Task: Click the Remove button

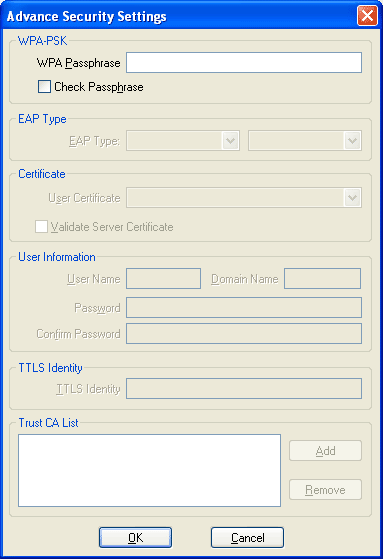Action: (x=325, y=490)
